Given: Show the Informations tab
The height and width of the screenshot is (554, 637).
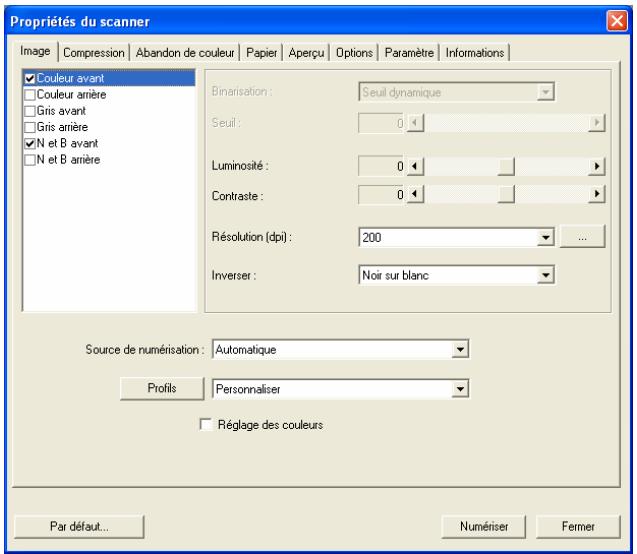Looking at the screenshot, I should pyautogui.click(x=474, y=53).
